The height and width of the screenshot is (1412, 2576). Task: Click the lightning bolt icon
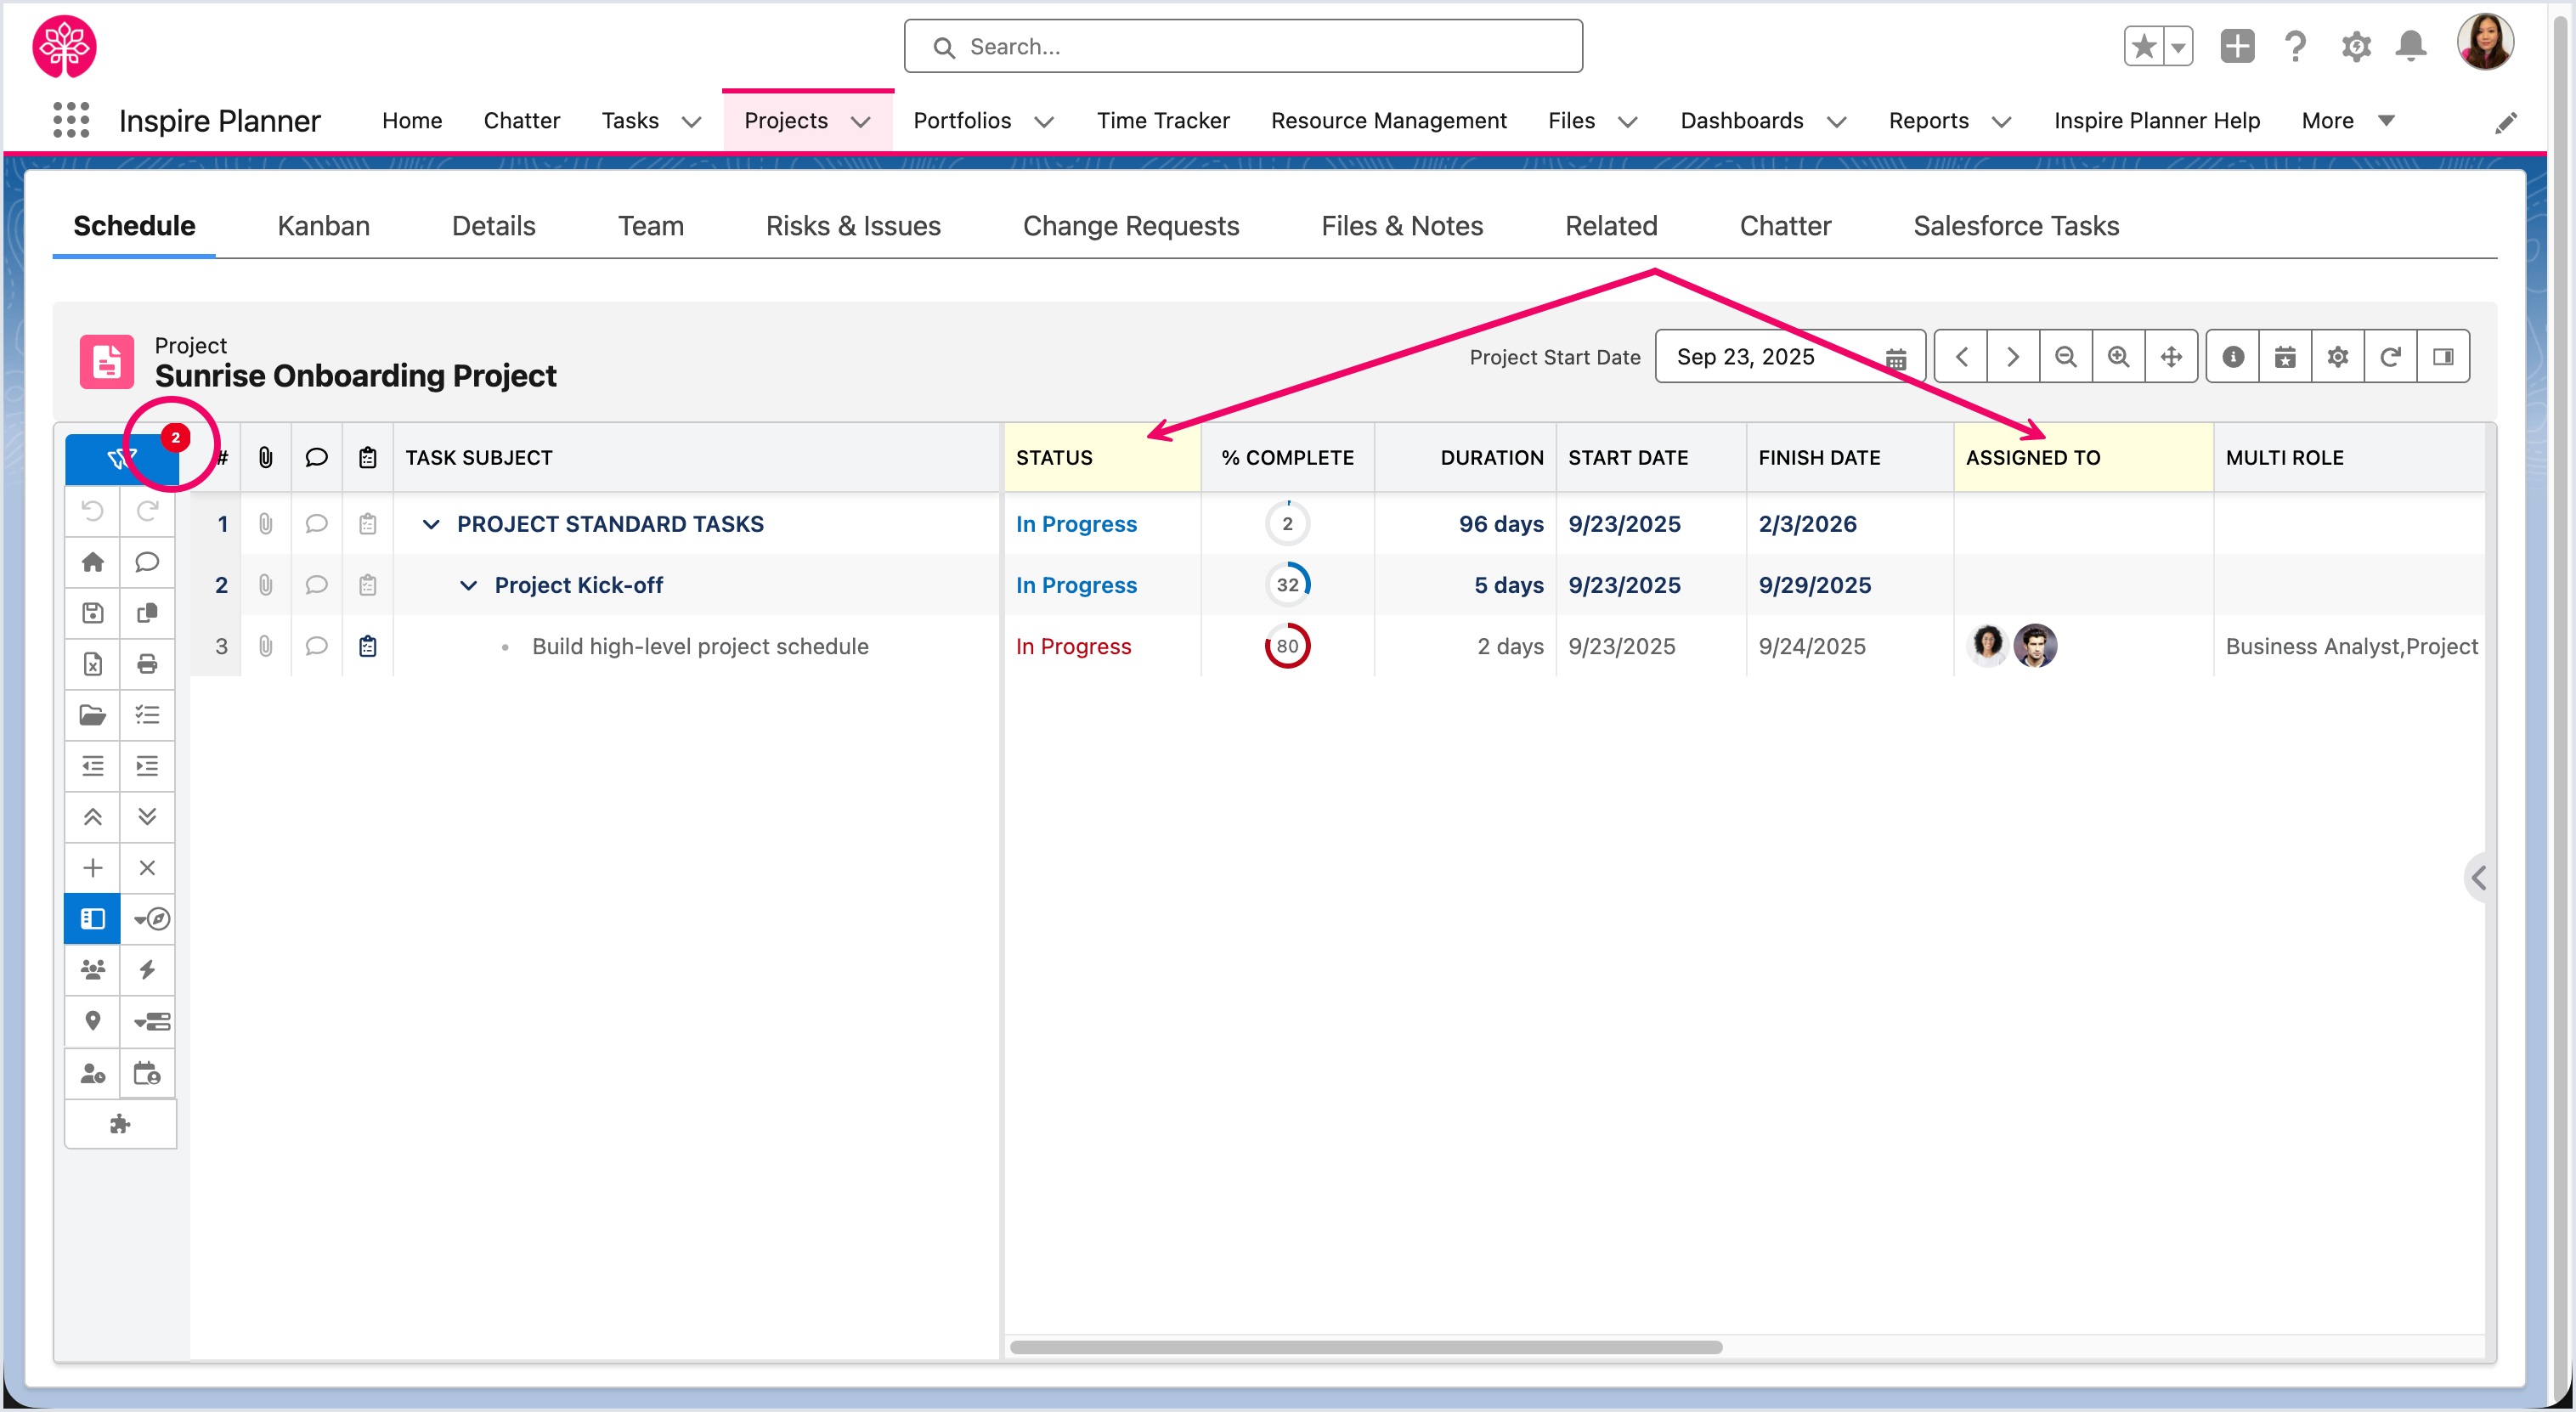click(x=147, y=970)
